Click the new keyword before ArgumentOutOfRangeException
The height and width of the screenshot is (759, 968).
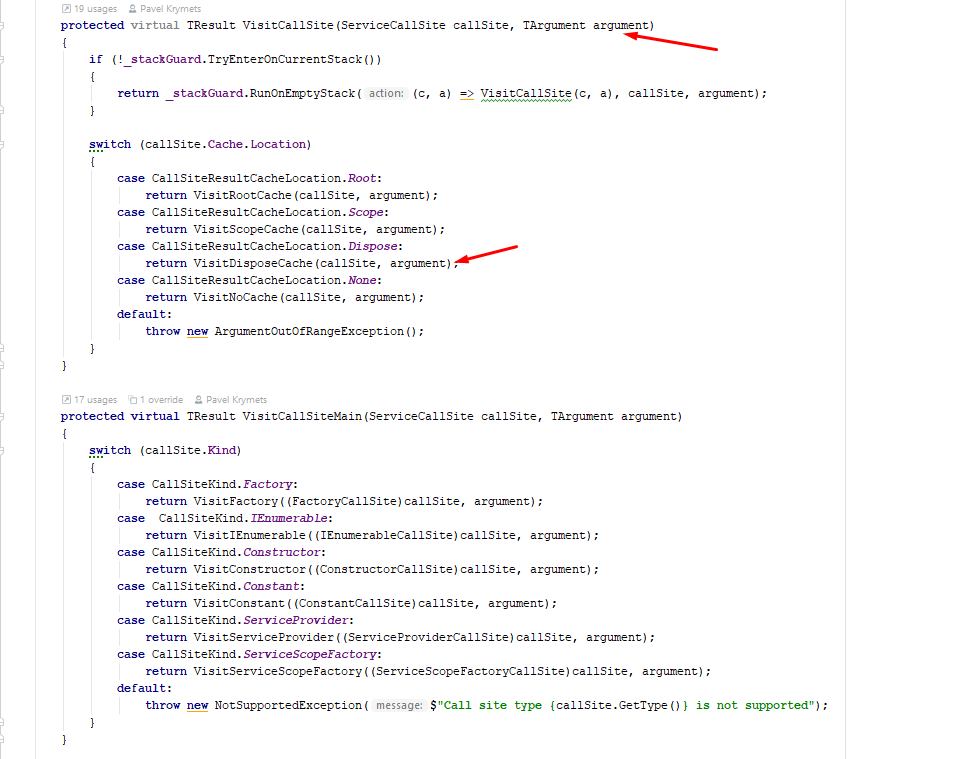pos(198,331)
